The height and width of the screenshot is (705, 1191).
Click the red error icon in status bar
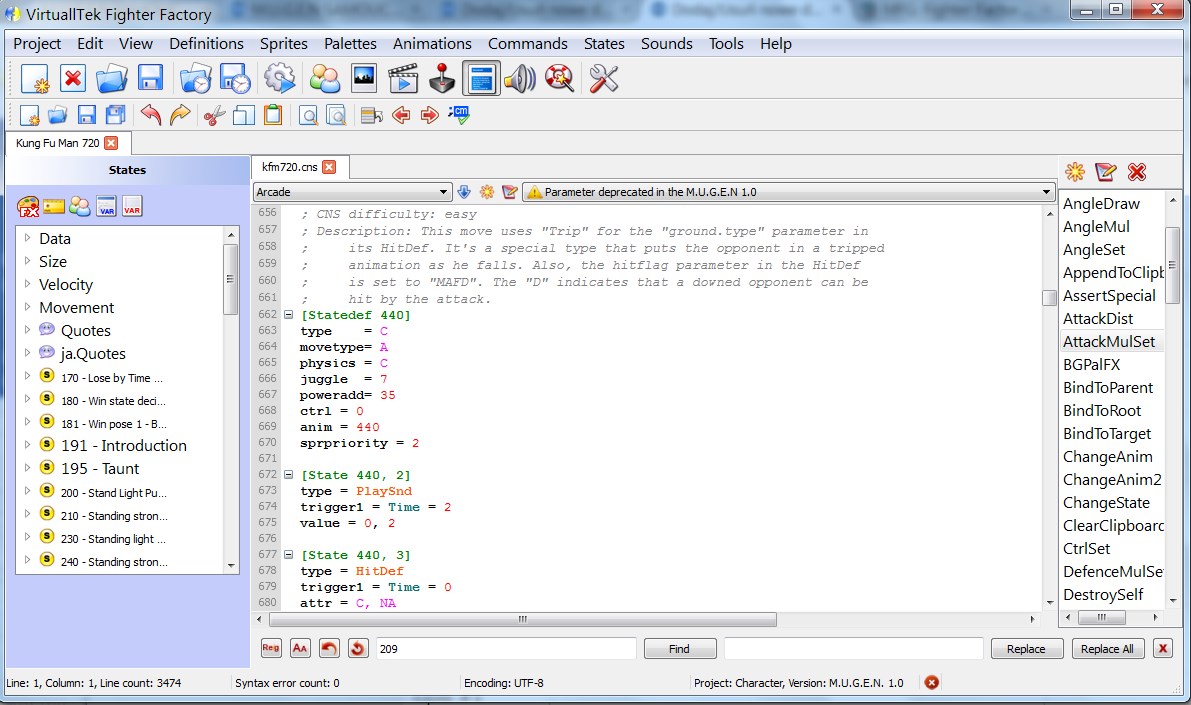(931, 682)
